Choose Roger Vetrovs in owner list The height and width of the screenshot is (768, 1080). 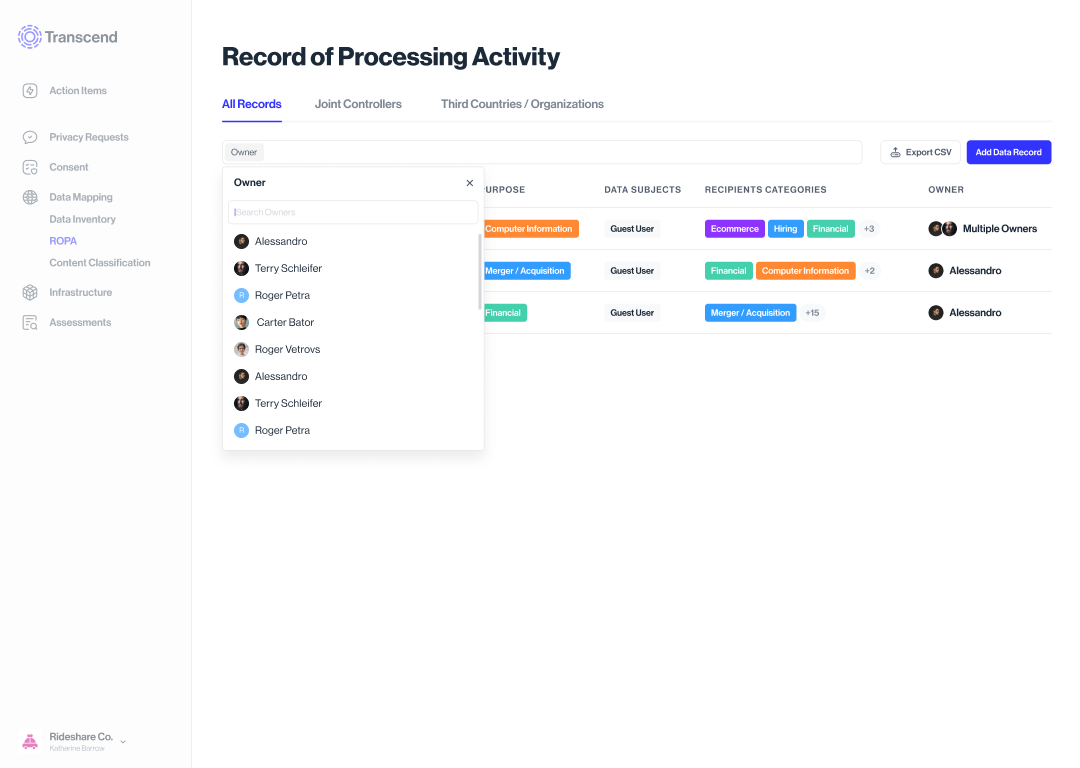tap(287, 349)
